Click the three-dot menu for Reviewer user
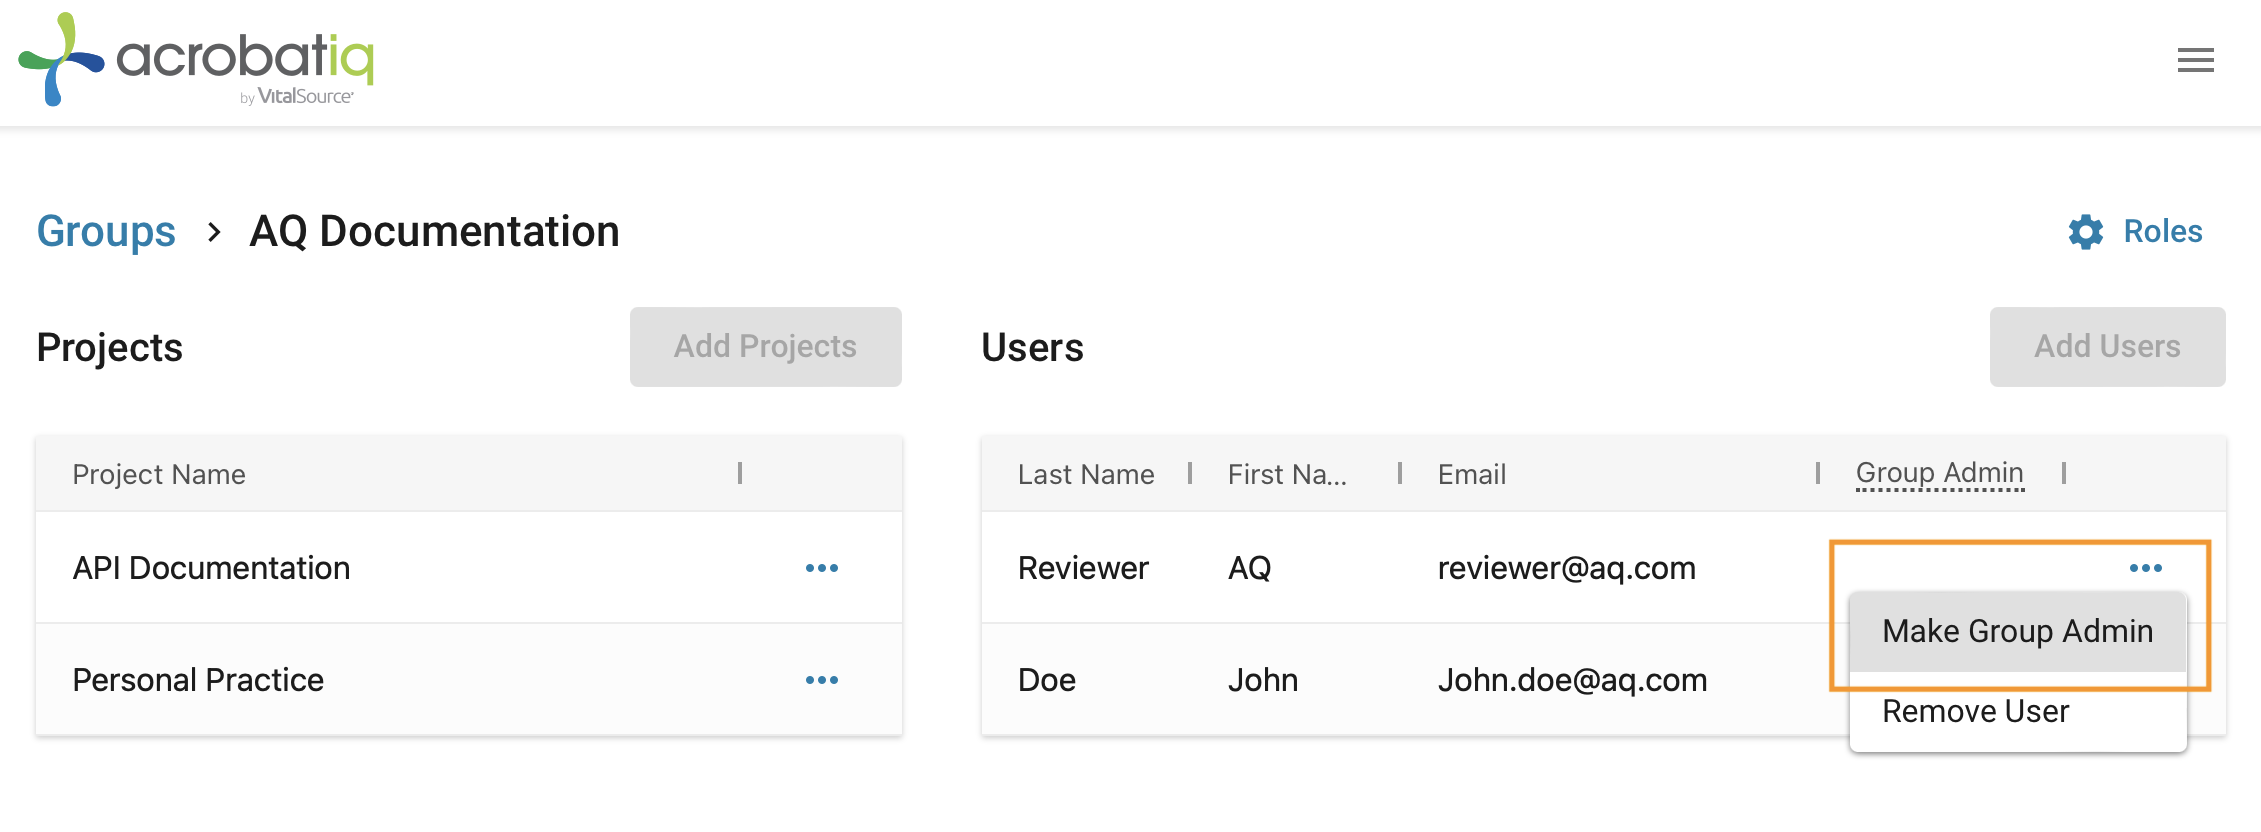This screenshot has height=832, width=2261. 2145,568
